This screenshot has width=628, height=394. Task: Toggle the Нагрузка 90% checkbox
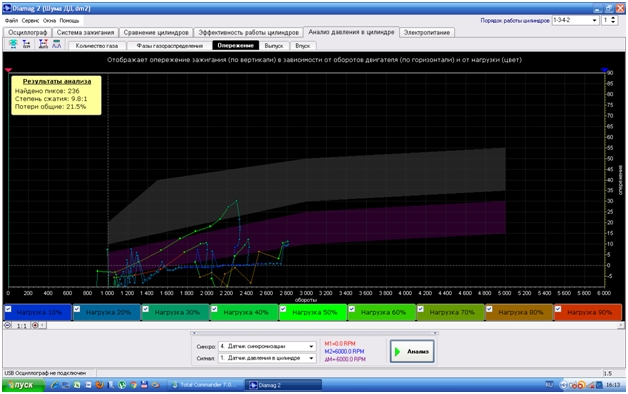pyautogui.click(x=558, y=309)
